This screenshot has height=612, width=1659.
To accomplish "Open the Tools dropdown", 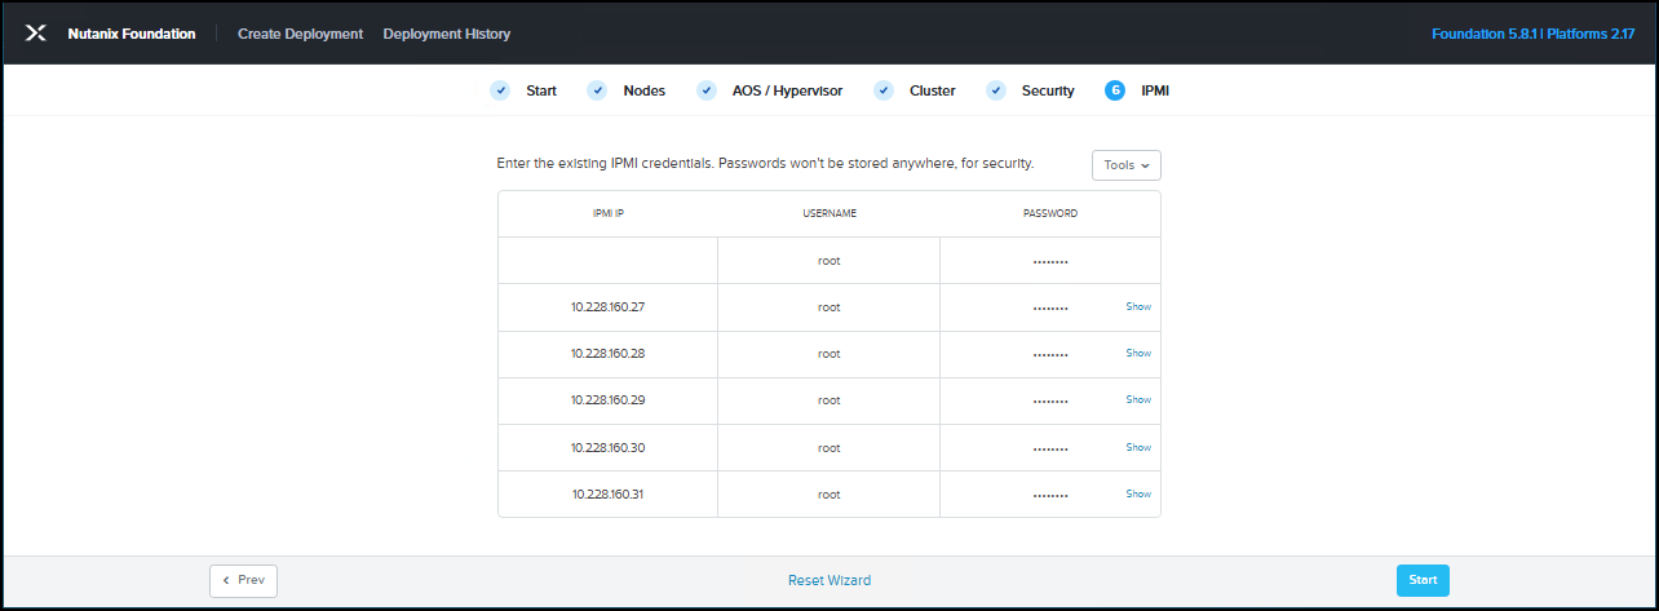I will pos(1126,165).
